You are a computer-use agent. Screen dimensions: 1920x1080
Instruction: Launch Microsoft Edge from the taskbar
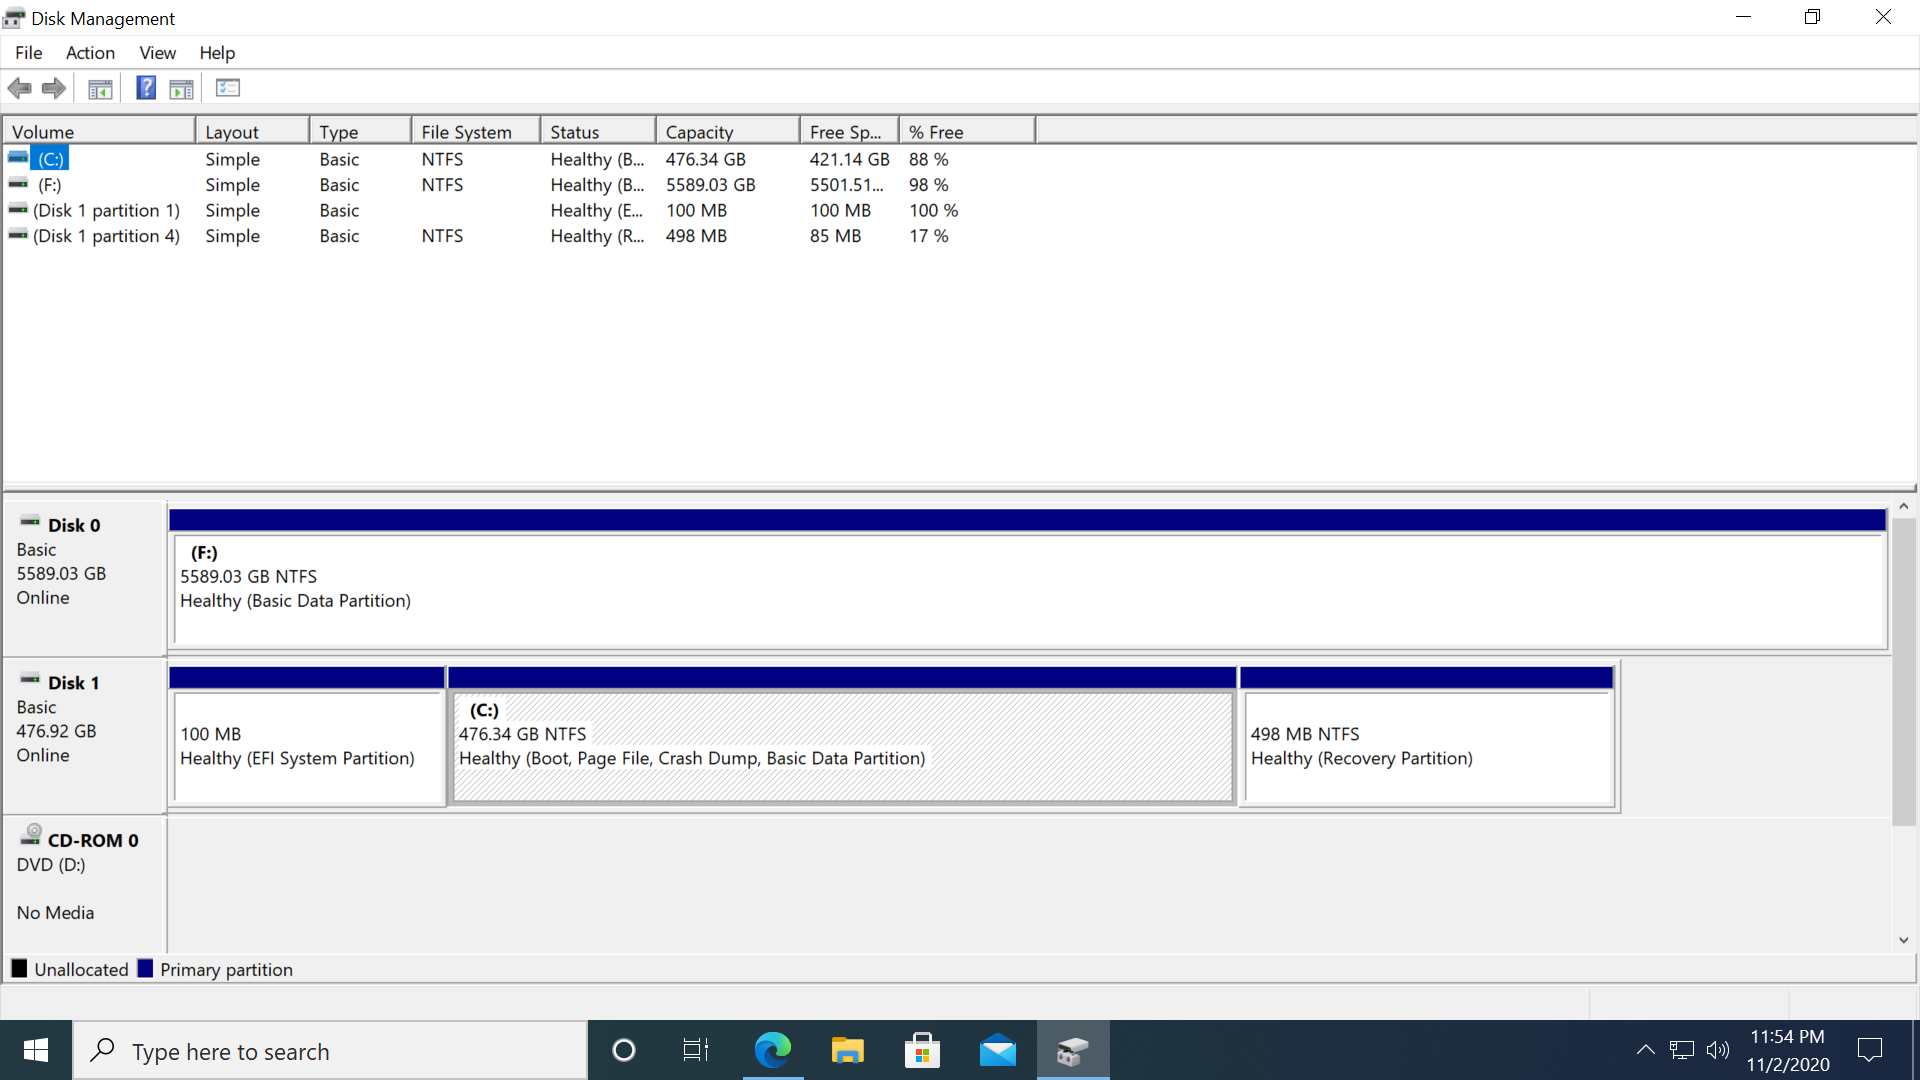(771, 1050)
